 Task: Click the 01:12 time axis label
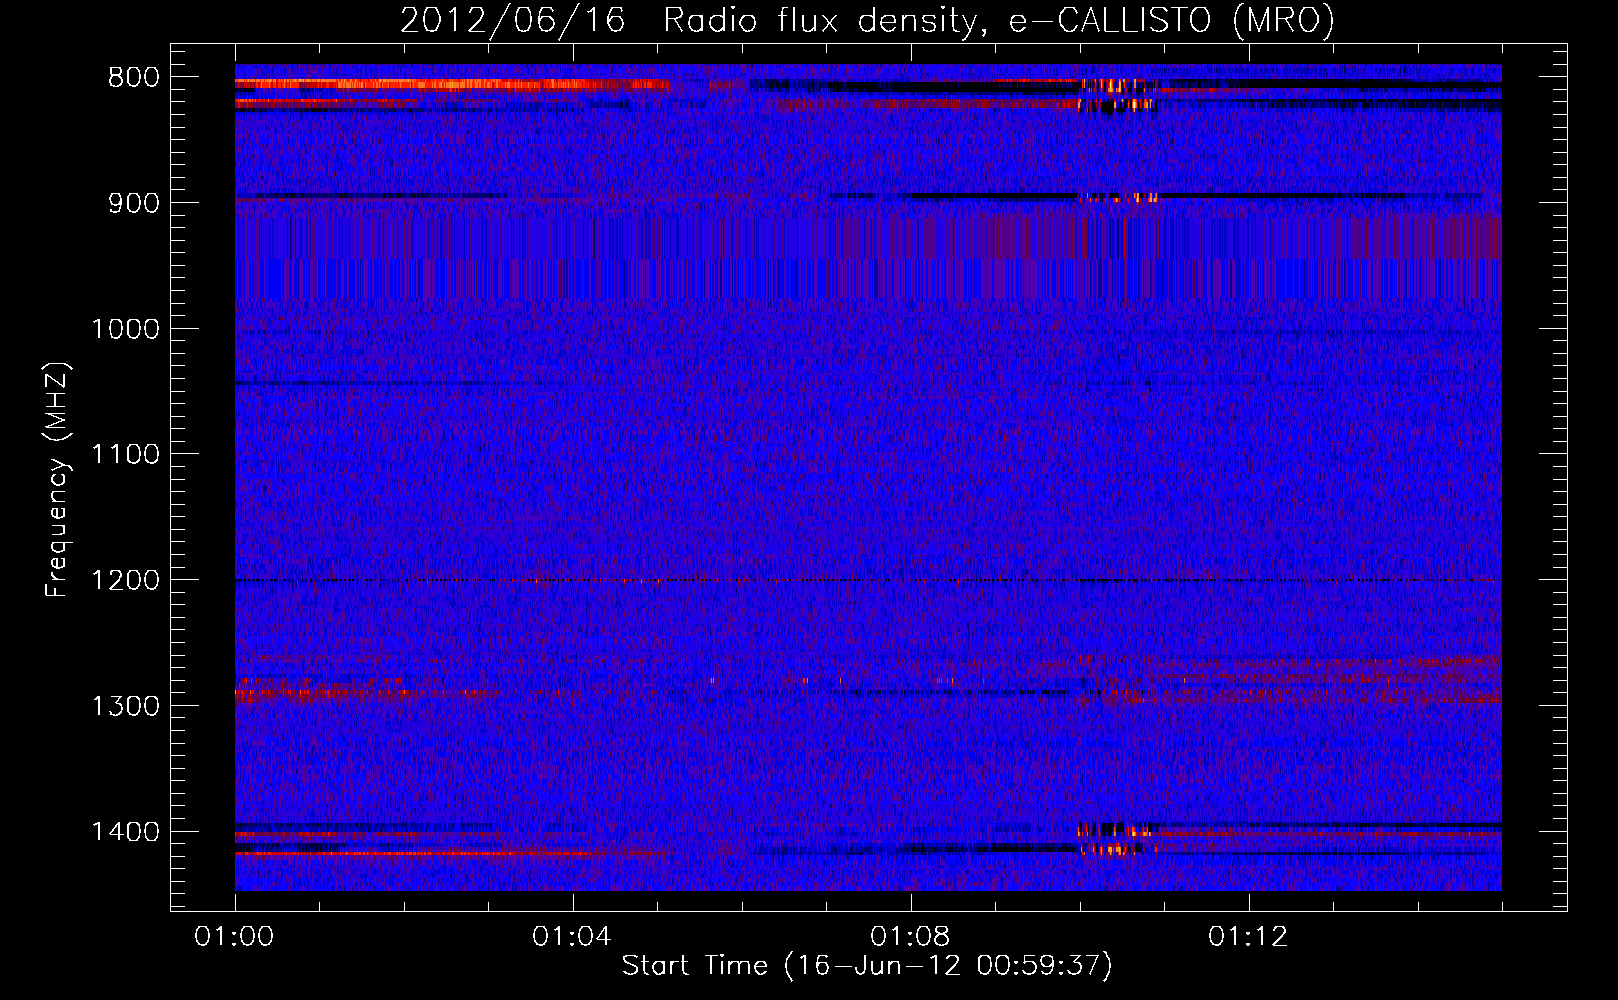[1248, 937]
